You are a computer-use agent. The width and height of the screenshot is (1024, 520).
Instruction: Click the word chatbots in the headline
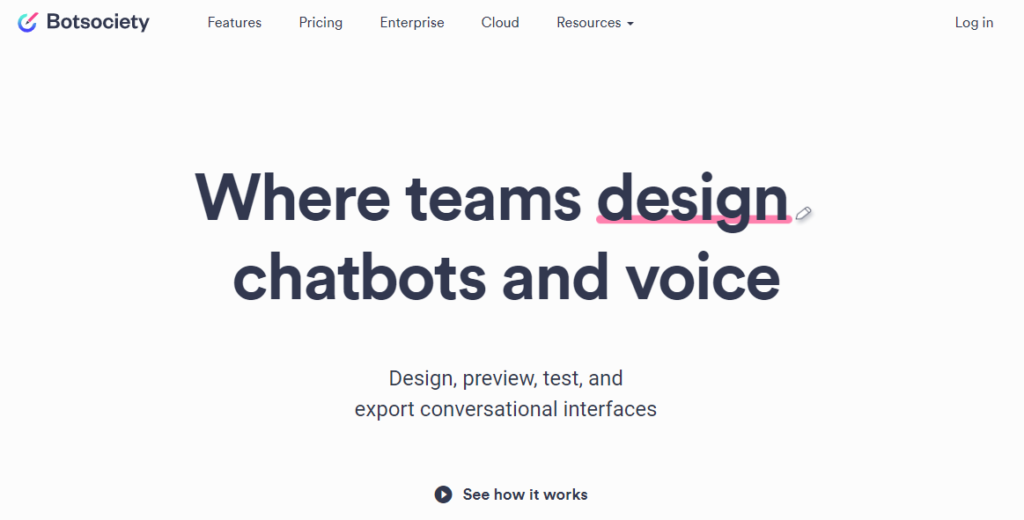pos(359,276)
